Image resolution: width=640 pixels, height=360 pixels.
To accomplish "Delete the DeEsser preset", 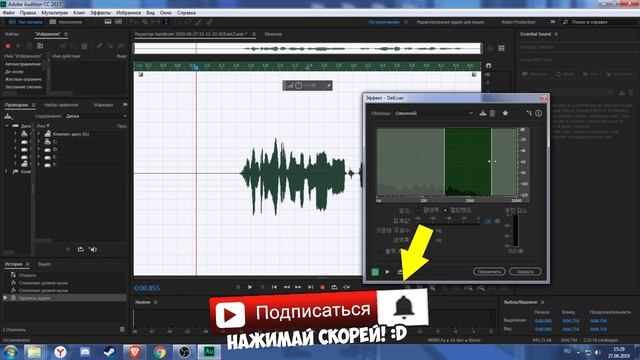I will (492, 113).
